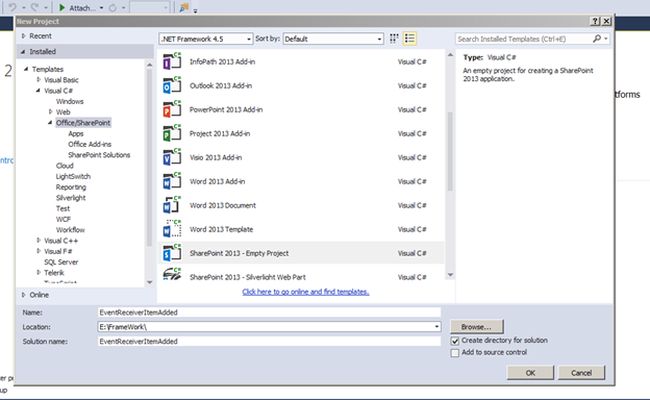Screen dimensions: 650x400
Task: Select the Windows template category
Action: (x=70, y=101)
